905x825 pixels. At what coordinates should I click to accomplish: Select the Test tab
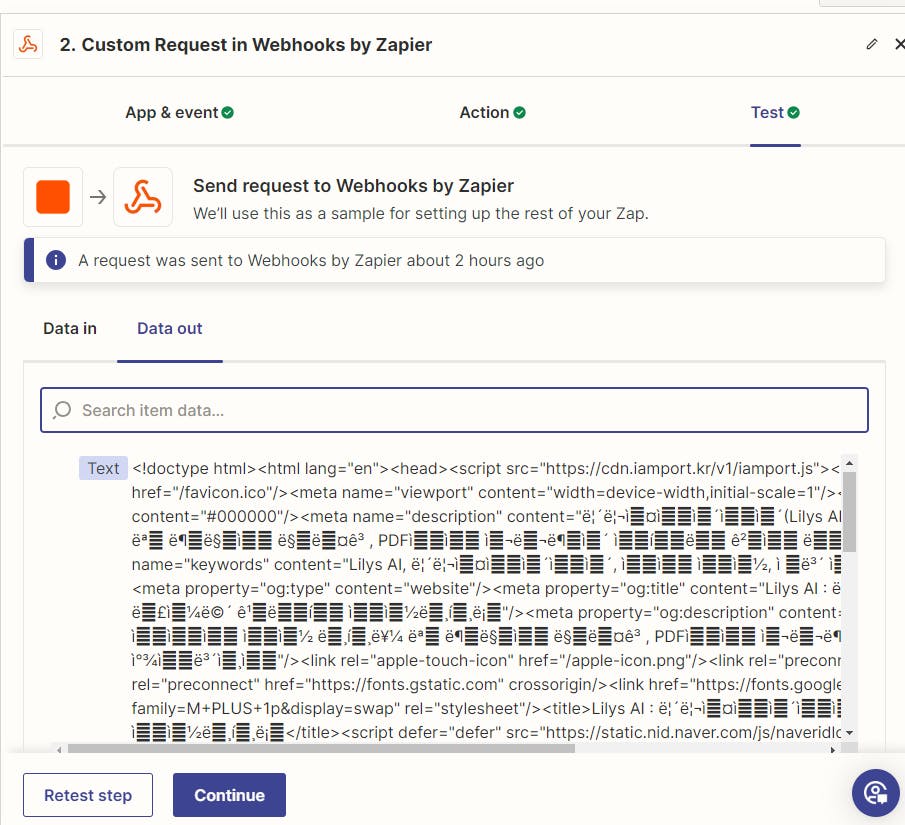(767, 113)
